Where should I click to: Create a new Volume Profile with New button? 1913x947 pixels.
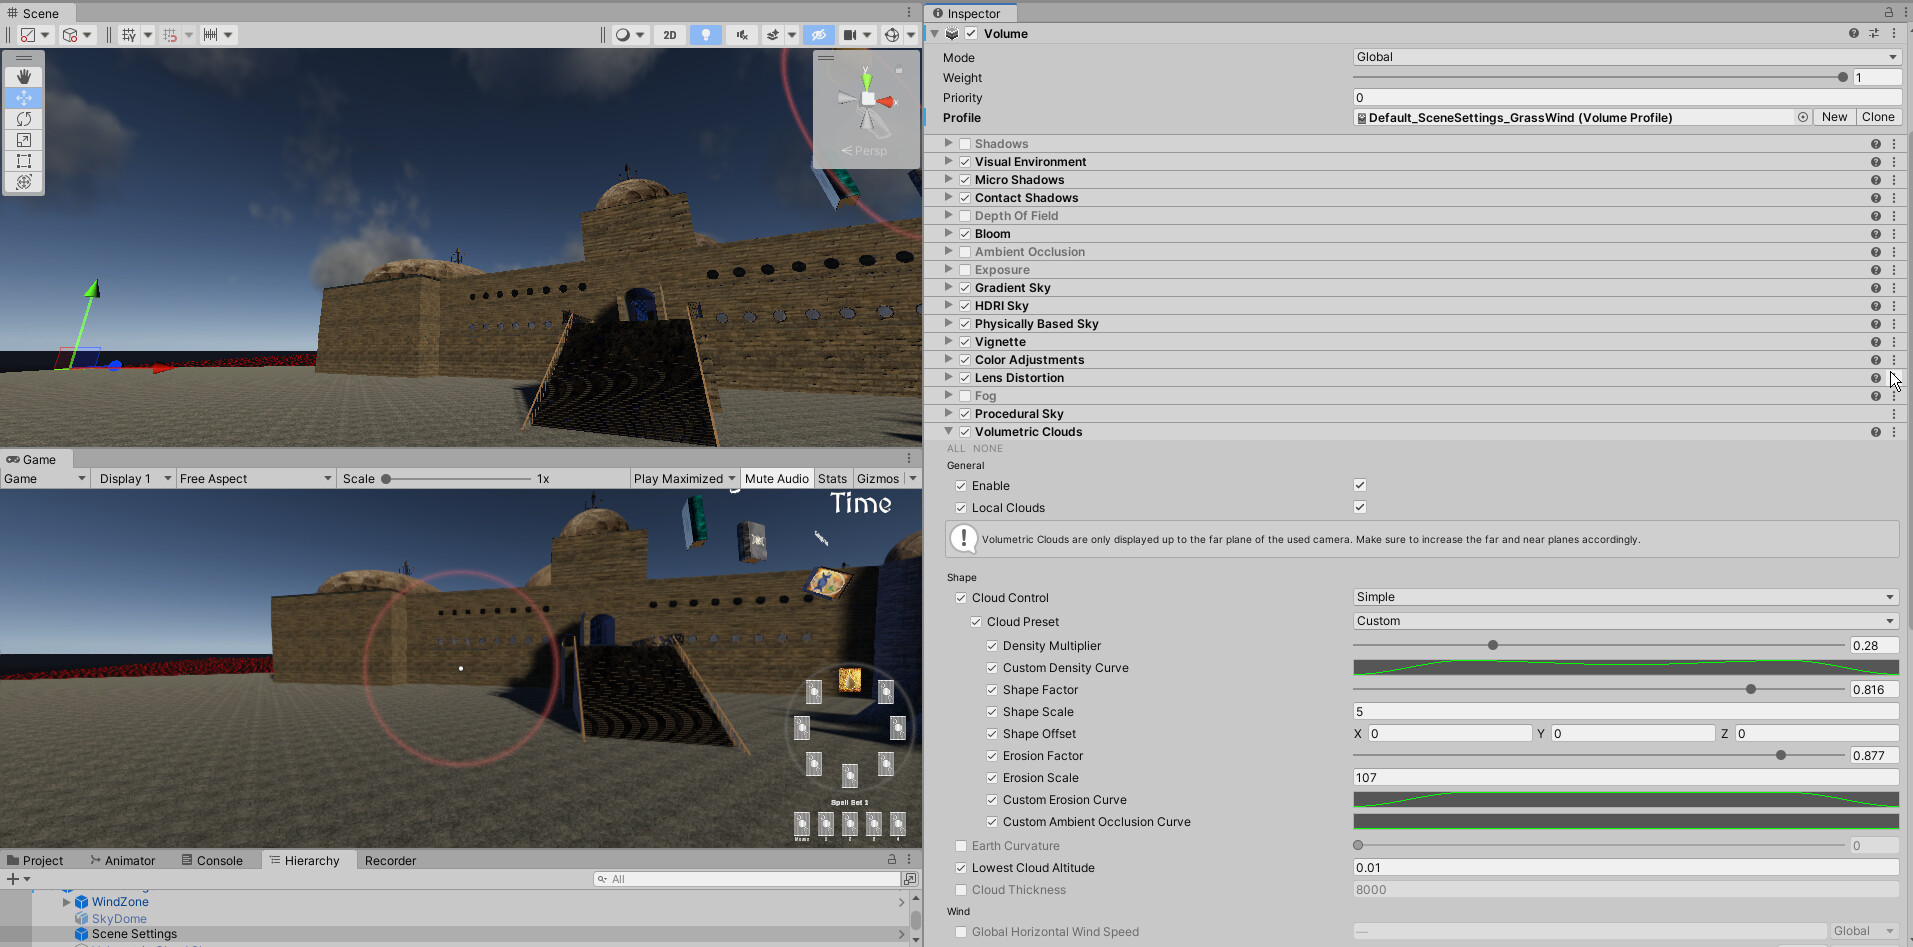[1833, 117]
